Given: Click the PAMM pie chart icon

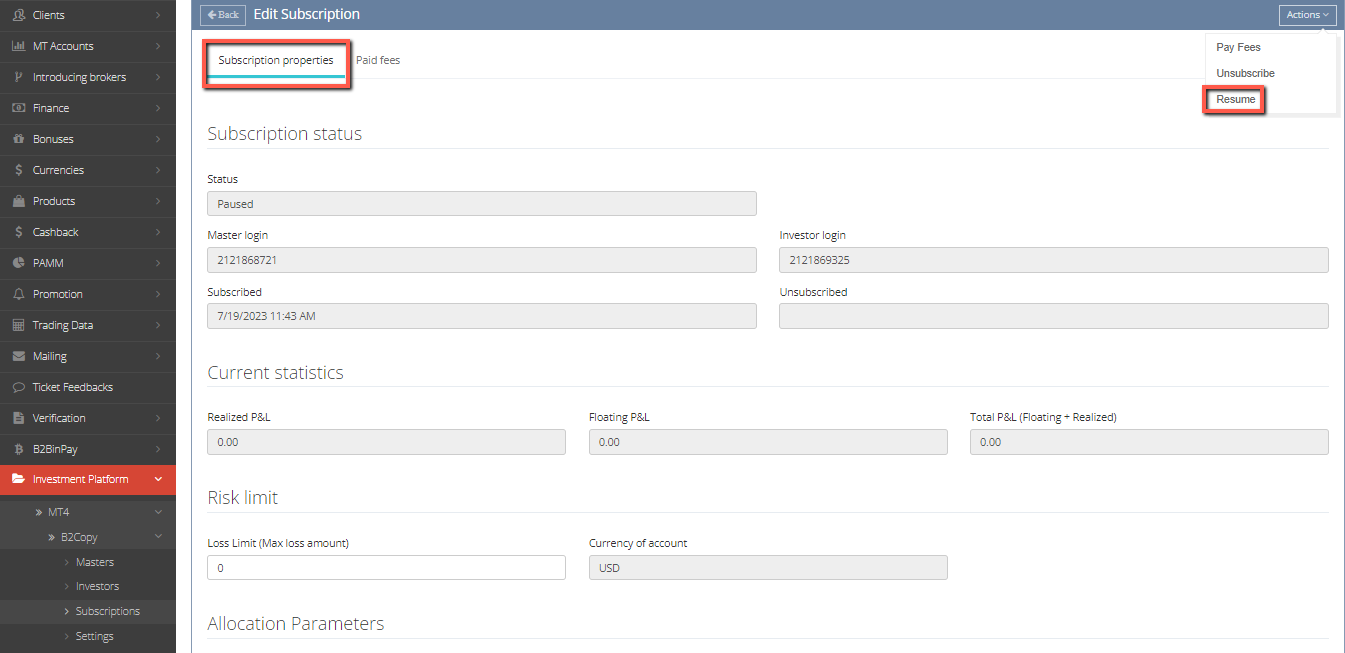Looking at the screenshot, I should [18, 263].
